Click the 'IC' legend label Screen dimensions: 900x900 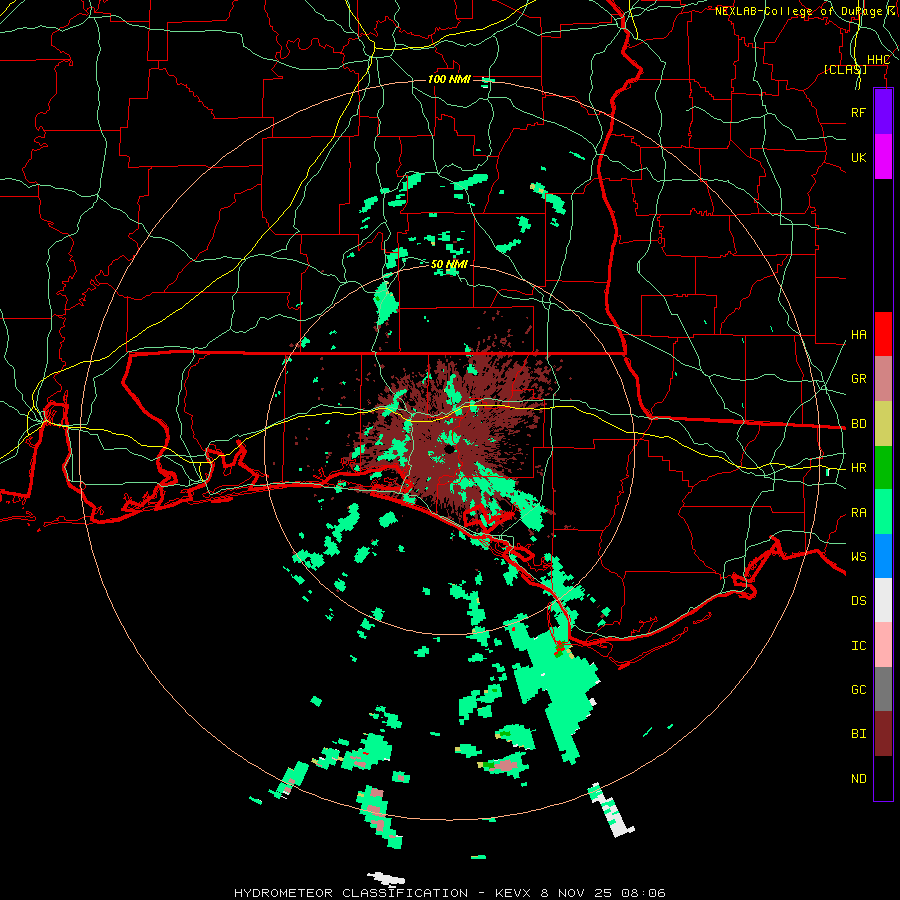[858, 646]
